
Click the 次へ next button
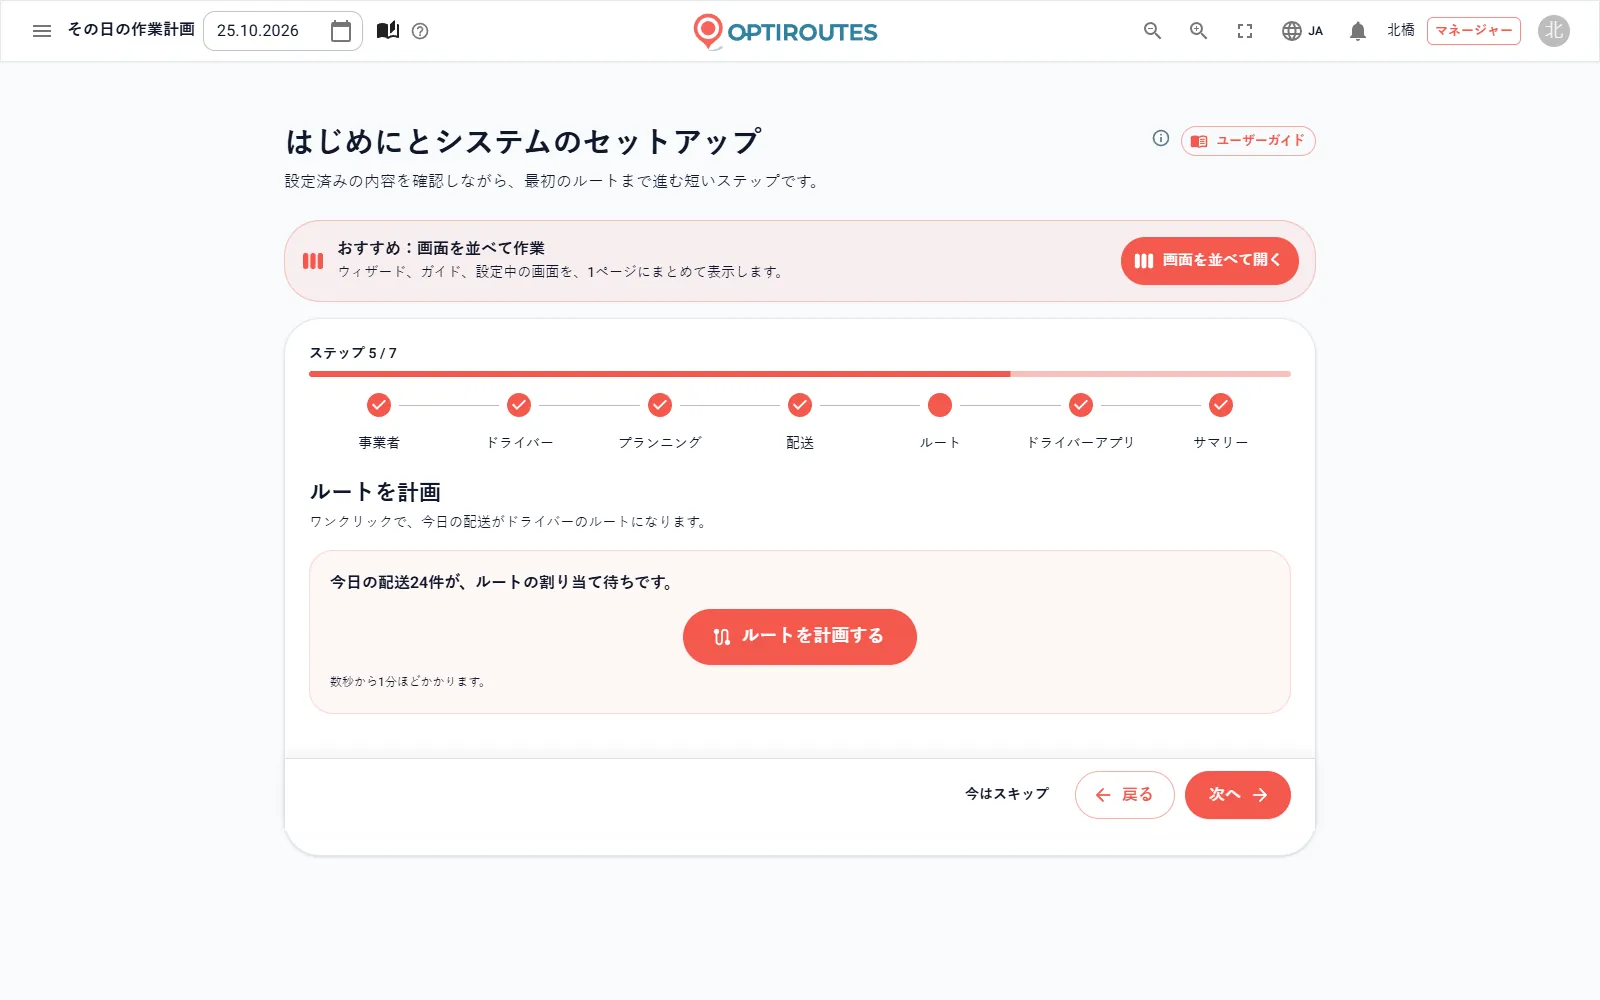pos(1238,795)
